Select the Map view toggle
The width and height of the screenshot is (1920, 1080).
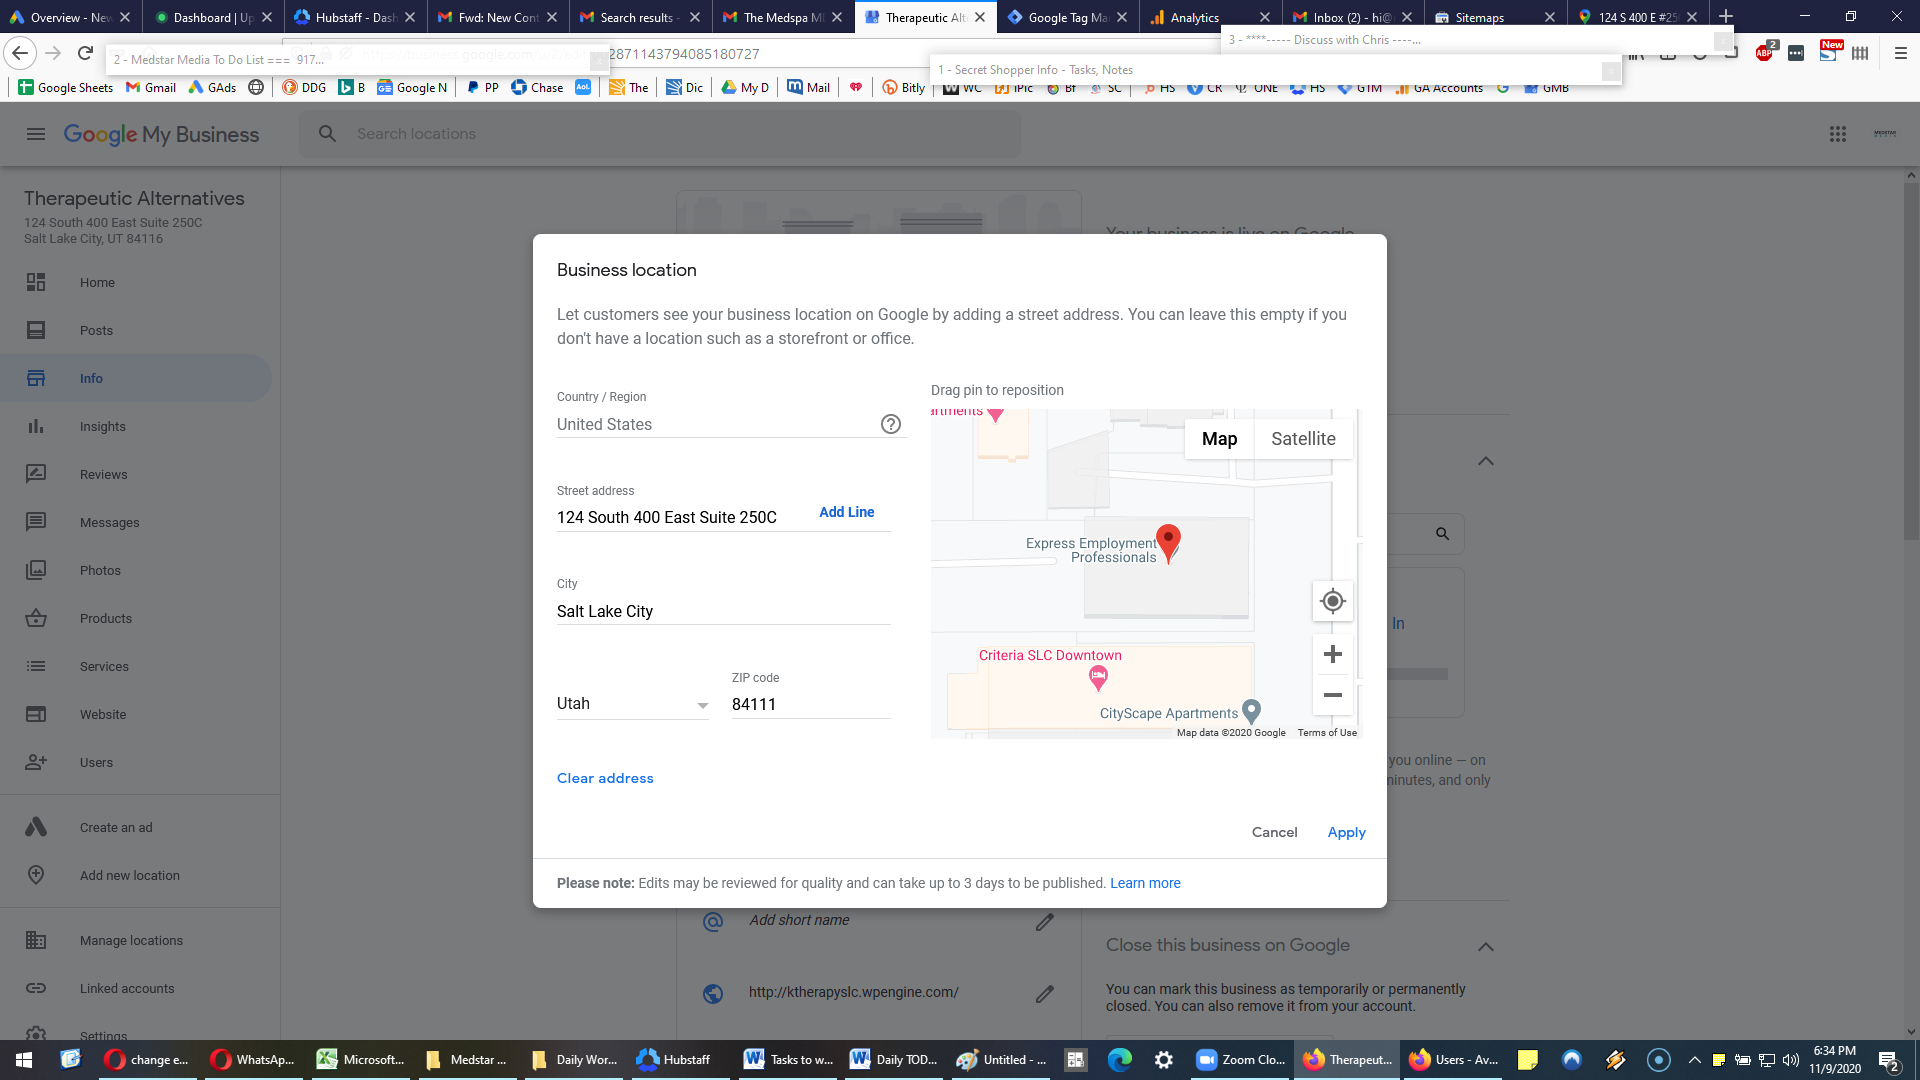click(1219, 439)
